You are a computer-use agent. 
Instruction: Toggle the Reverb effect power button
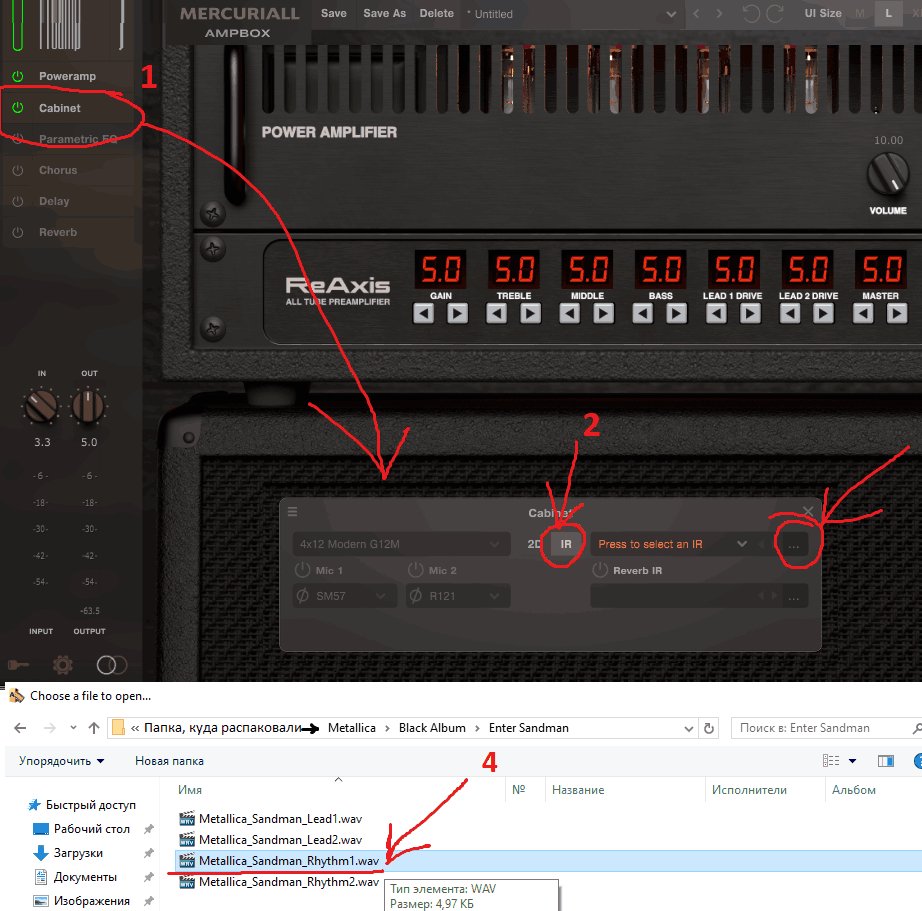pyautogui.click(x=17, y=232)
